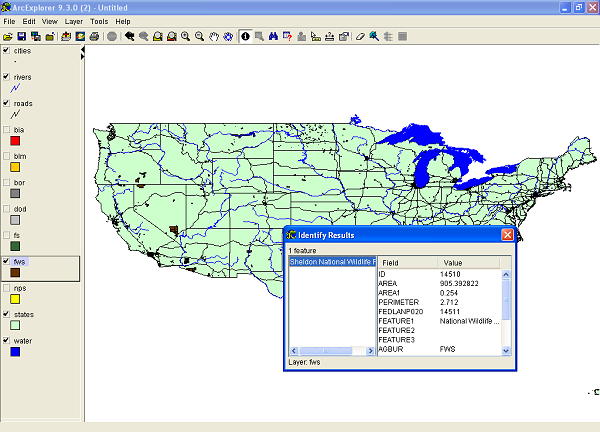The image size is (600, 432).
Task: Close the Identify Results window
Action: (x=507, y=235)
